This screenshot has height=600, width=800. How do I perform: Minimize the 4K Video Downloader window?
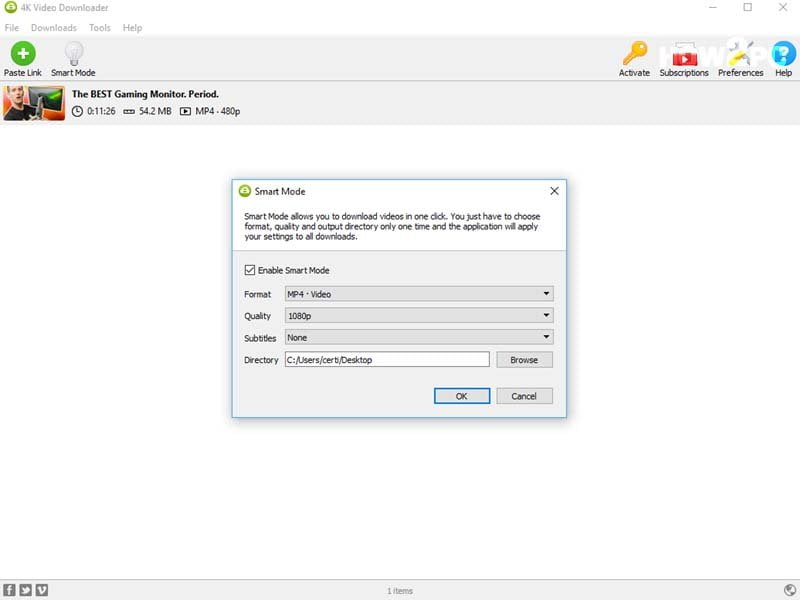pyautogui.click(x=713, y=7)
